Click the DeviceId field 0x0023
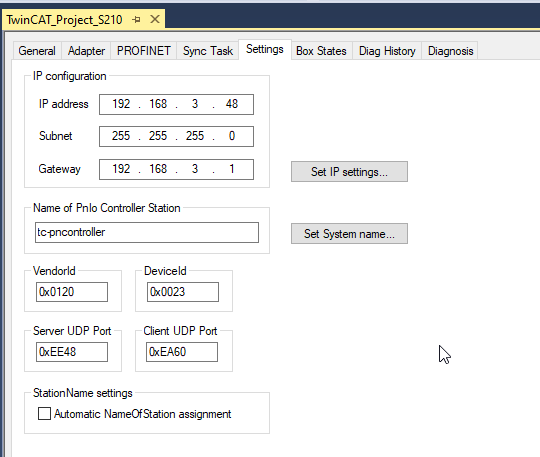540x457 pixels. (183, 292)
